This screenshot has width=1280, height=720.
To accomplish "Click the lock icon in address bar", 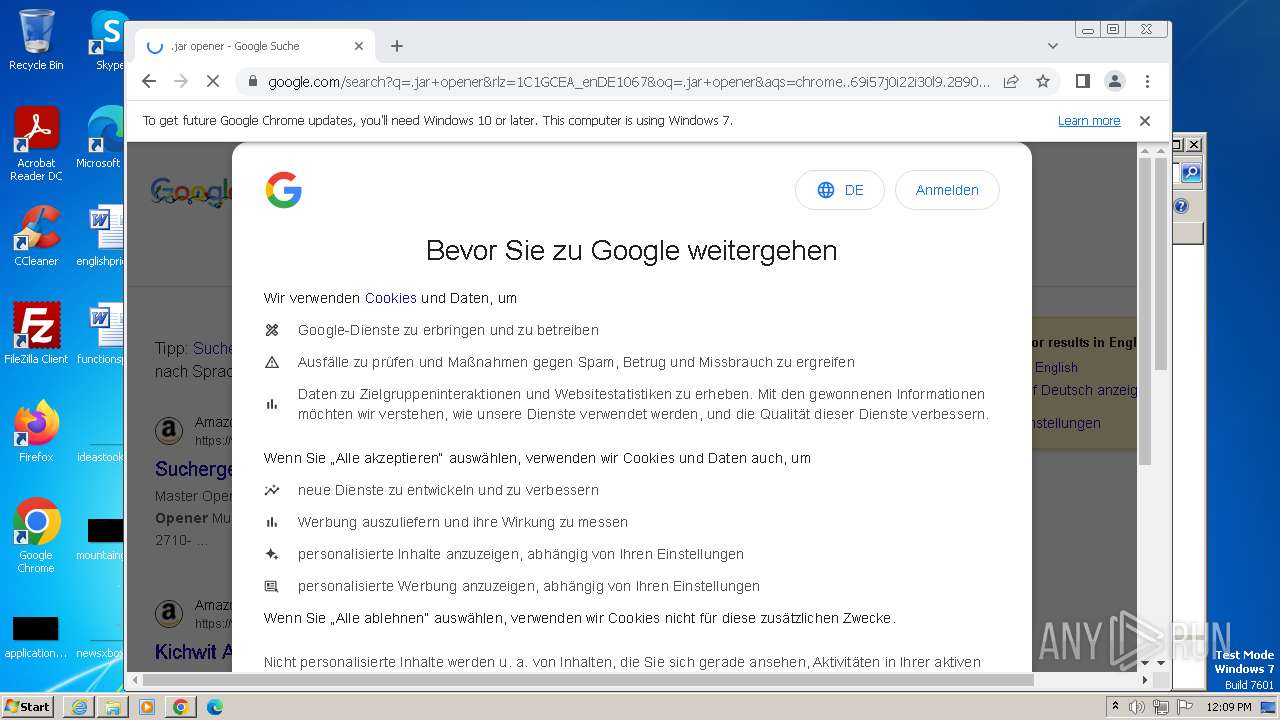I will click(x=252, y=82).
